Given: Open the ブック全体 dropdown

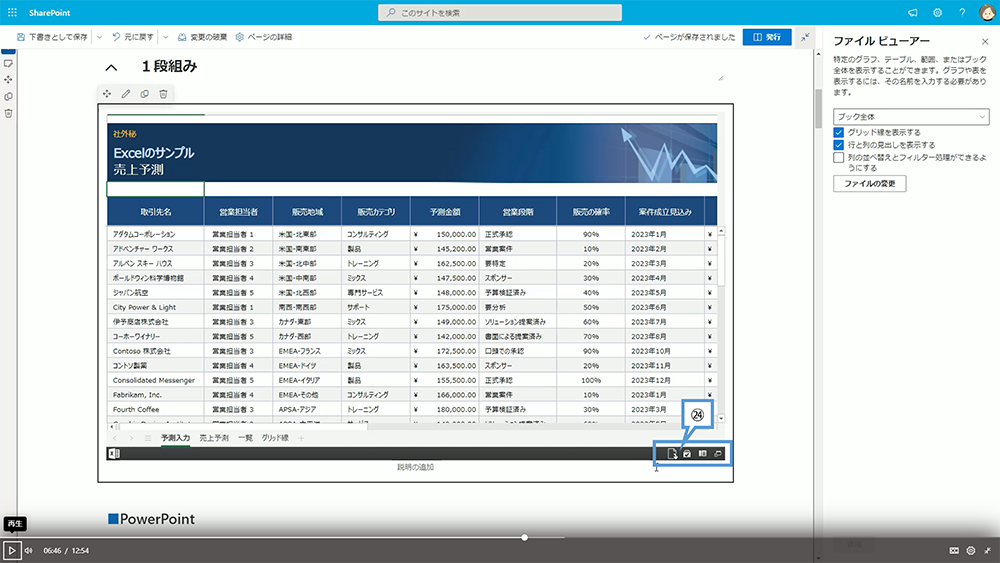Looking at the screenshot, I should coord(912,117).
